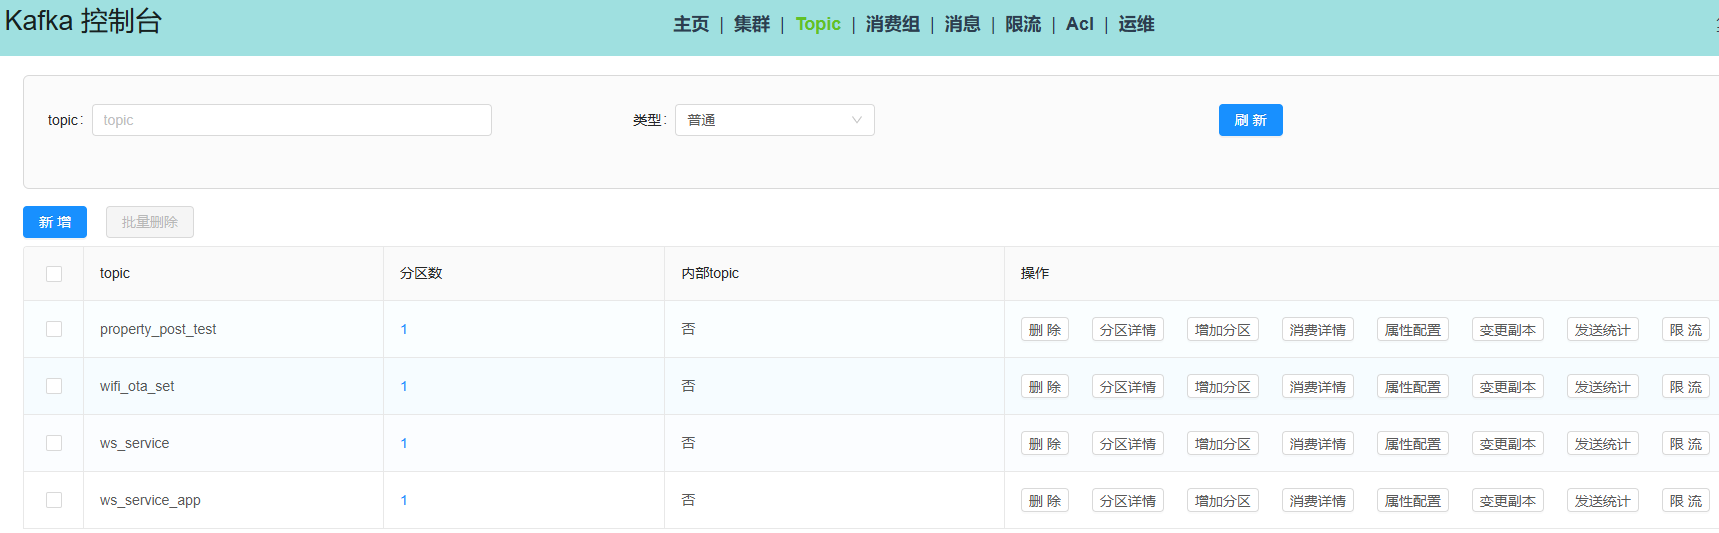The width and height of the screenshot is (1719, 533).
Task: Click 变更副本 in the wifi_ota_set row
Action: click(1508, 387)
